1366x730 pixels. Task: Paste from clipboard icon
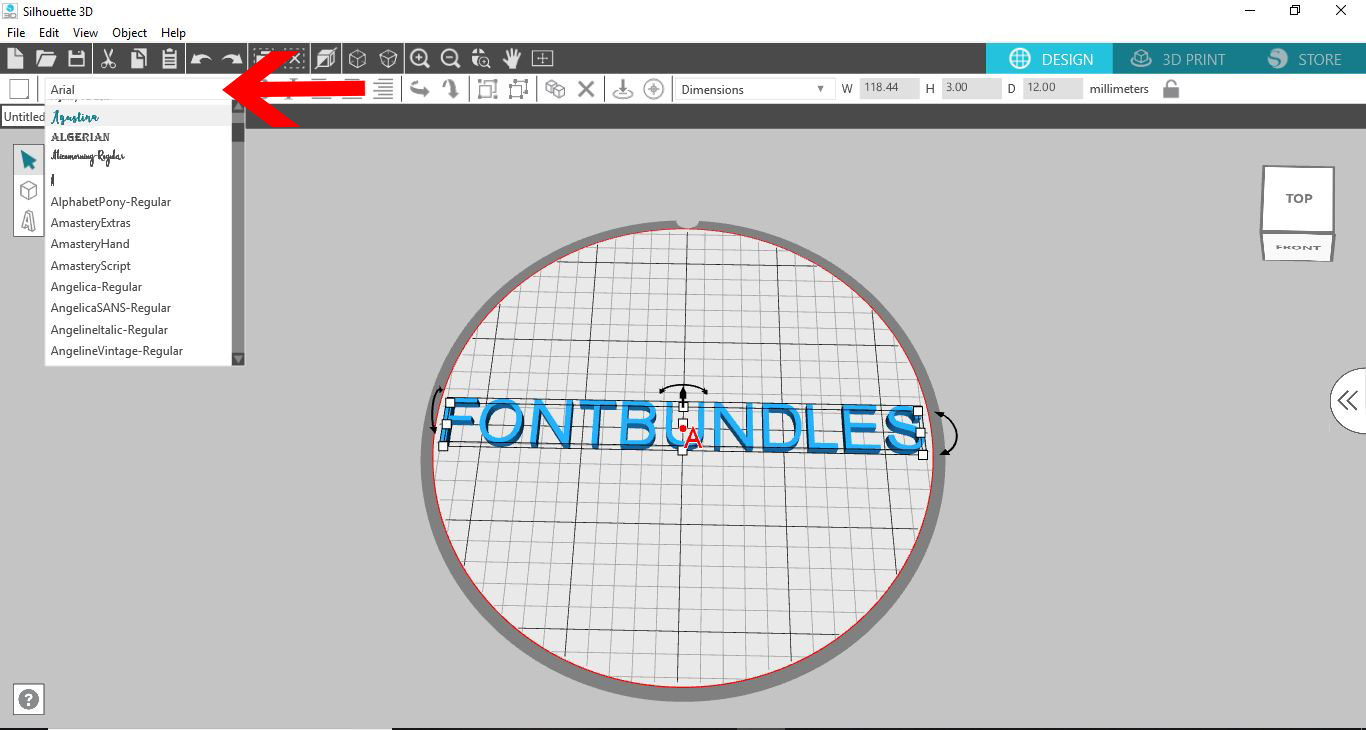(169, 58)
